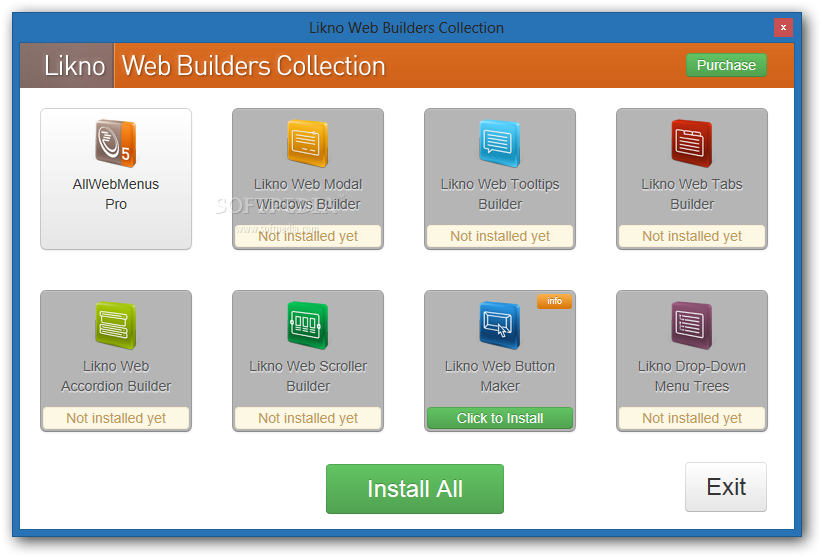The image size is (822, 557).
Task: Select the Likno Web Scroller Builder label
Action: (308, 376)
